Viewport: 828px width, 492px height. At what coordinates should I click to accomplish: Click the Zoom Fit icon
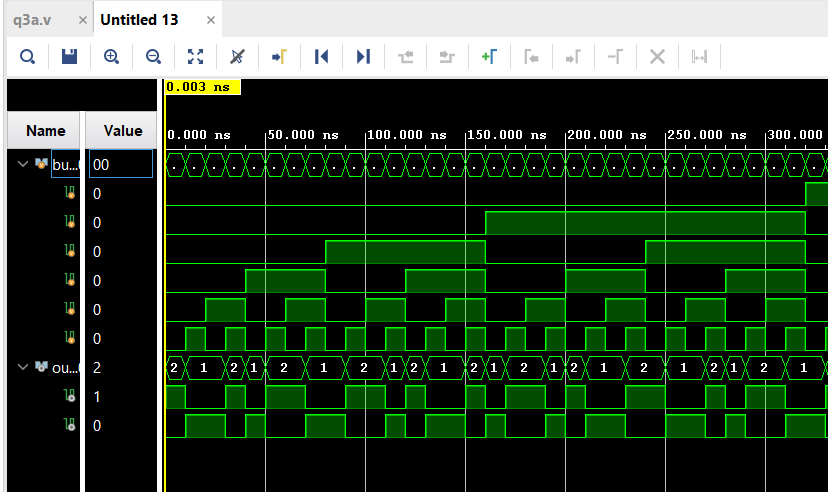point(195,57)
